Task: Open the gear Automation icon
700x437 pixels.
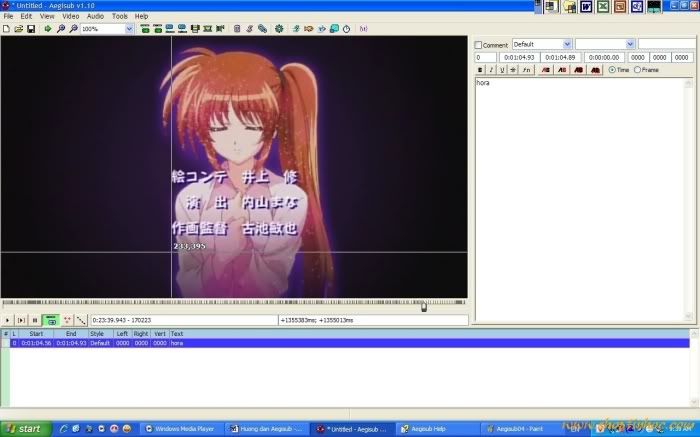Action: [x=279, y=29]
